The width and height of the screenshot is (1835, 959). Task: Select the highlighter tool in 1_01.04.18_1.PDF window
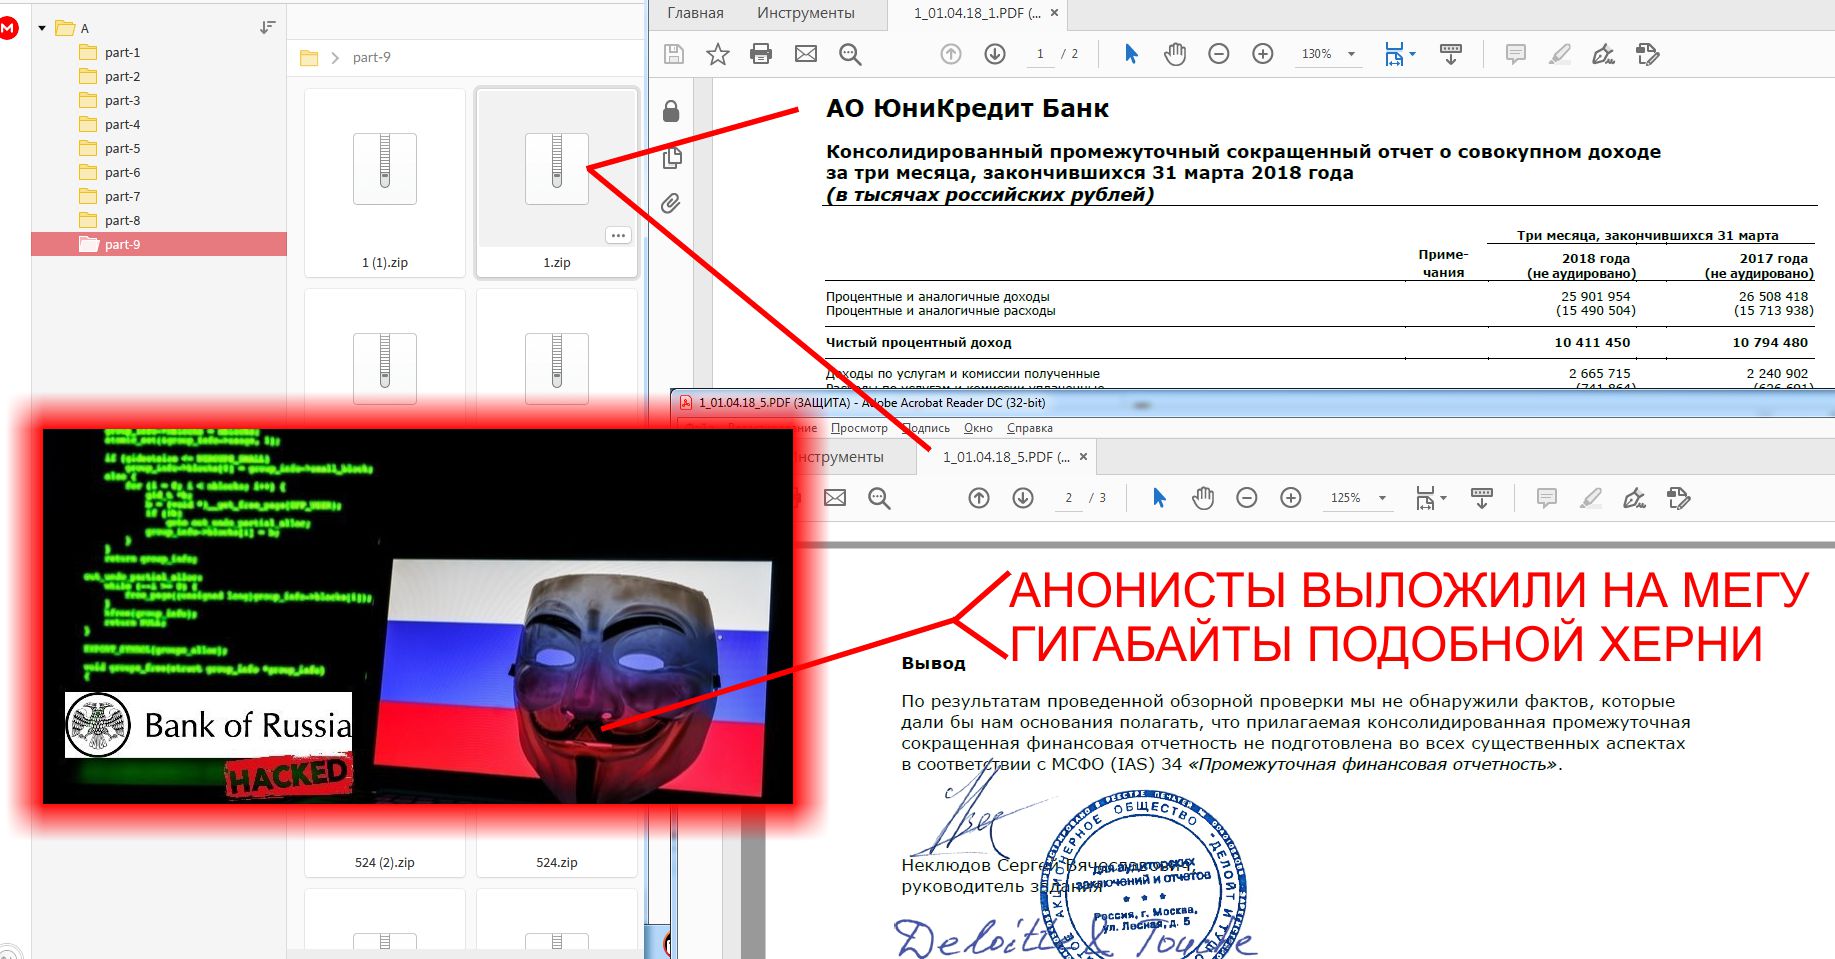1560,54
